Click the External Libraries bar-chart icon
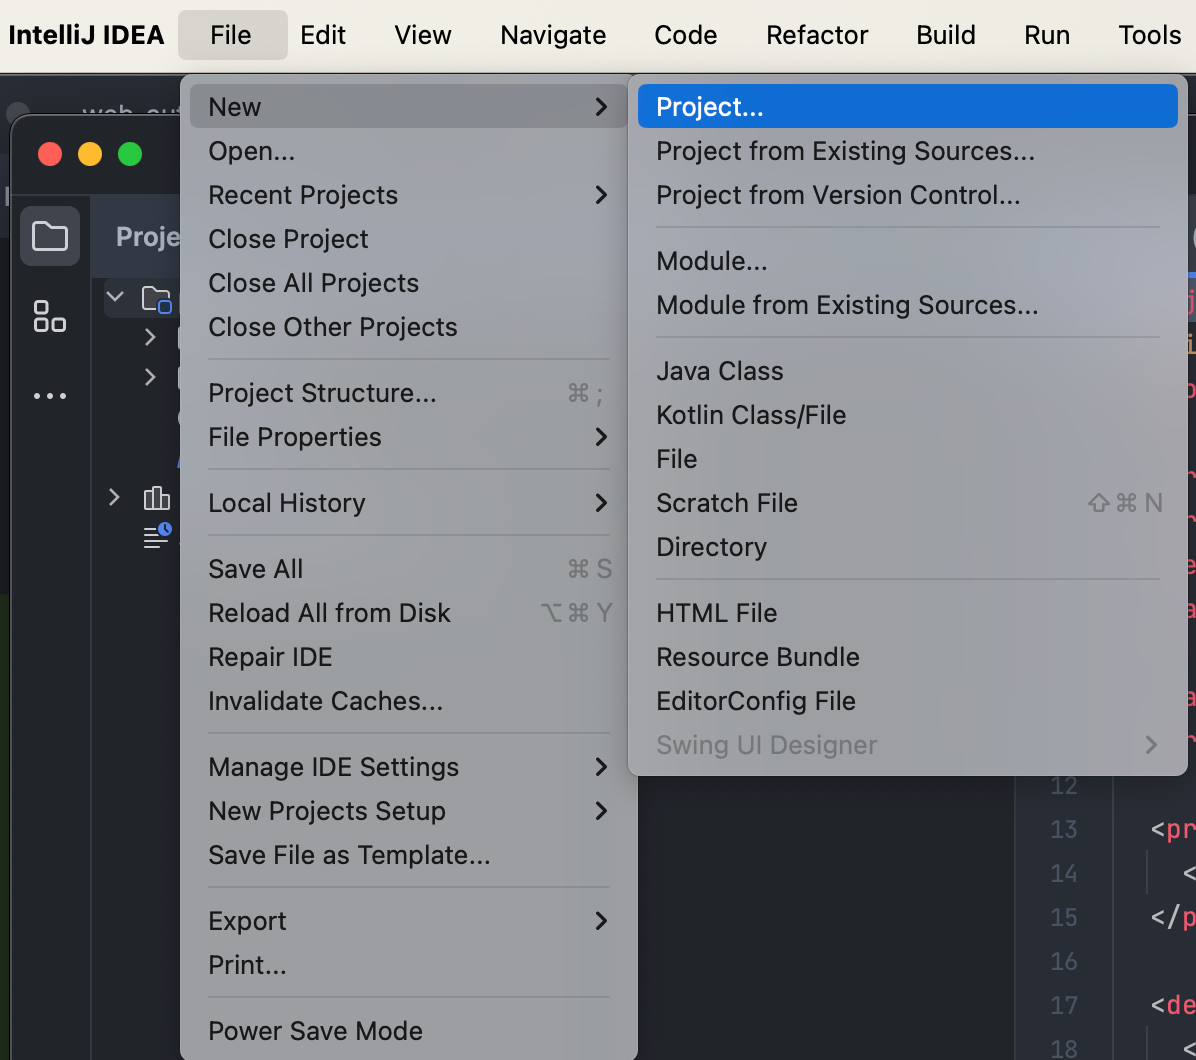This screenshot has height=1060, width=1196. pos(157,497)
